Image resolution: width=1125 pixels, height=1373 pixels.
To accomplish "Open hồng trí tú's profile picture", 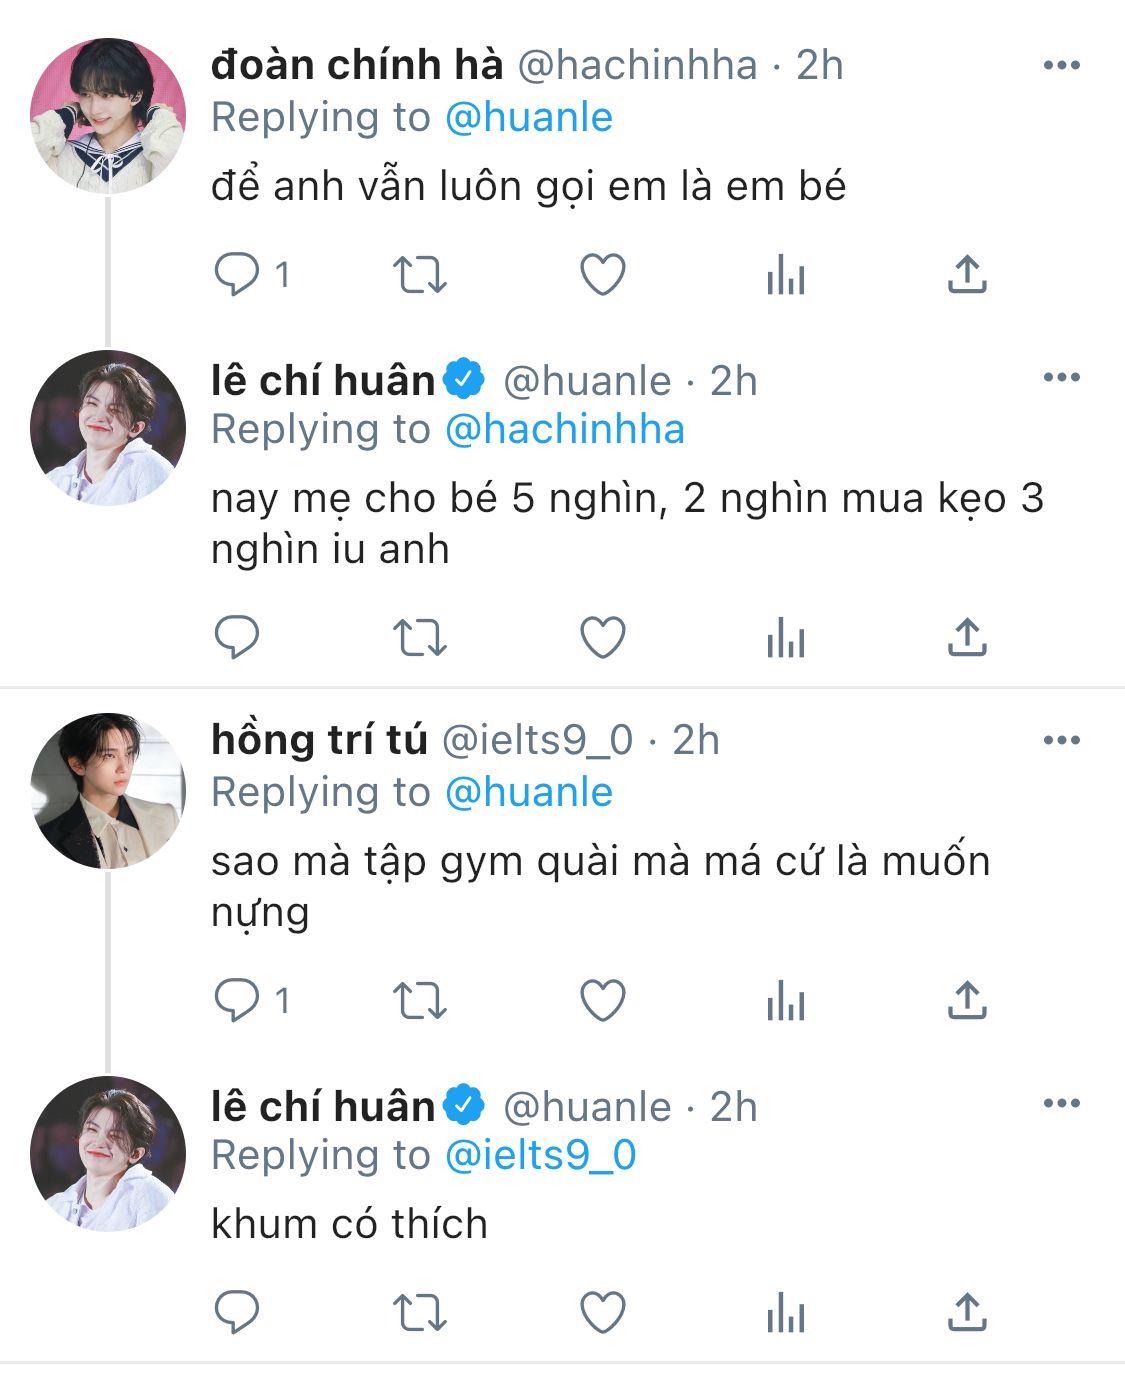I will (x=108, y=790).
